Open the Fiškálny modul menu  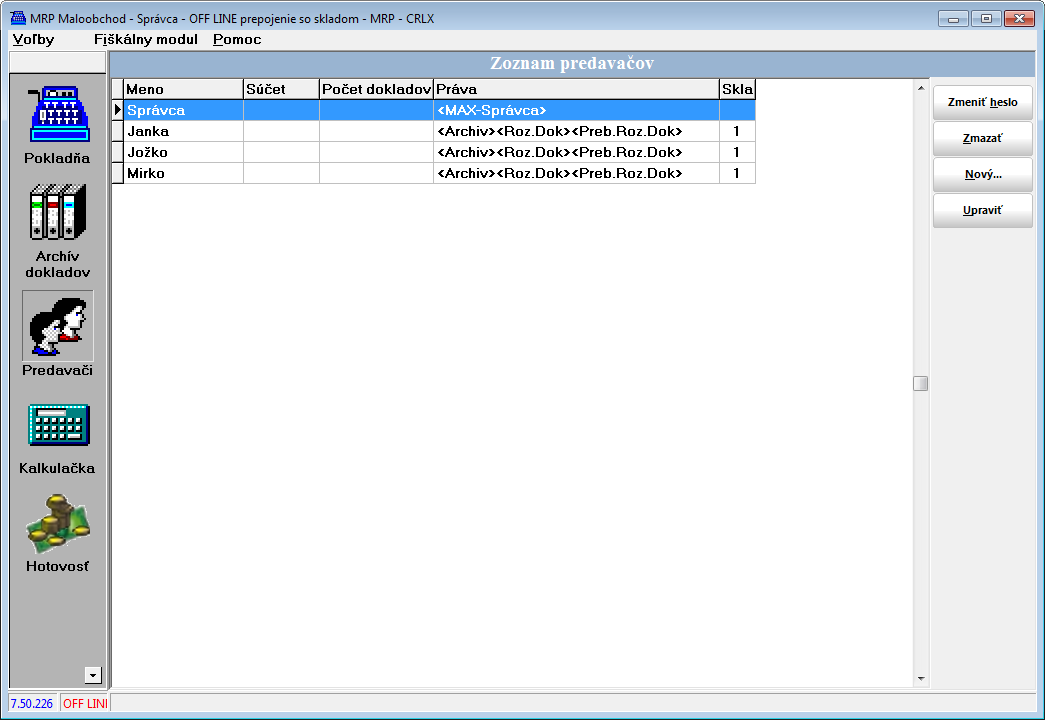[145, 40]
